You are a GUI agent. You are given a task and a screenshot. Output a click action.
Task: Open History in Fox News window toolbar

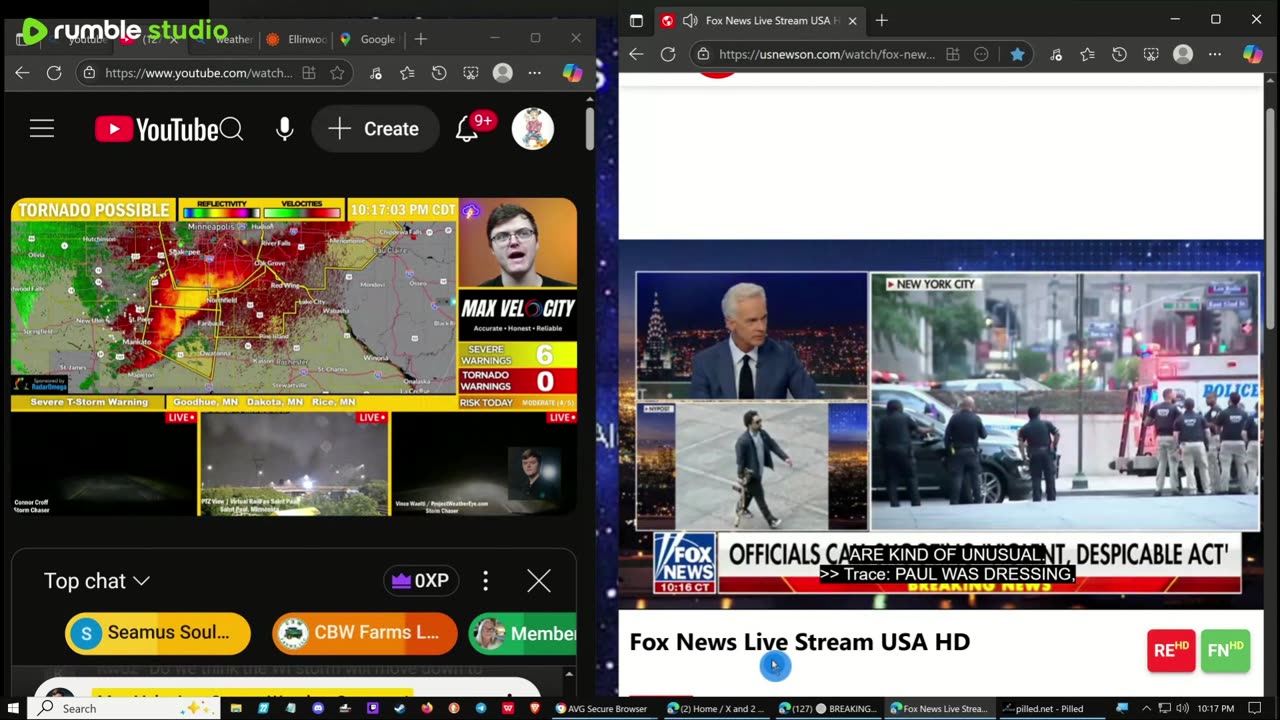[1119, 54]
